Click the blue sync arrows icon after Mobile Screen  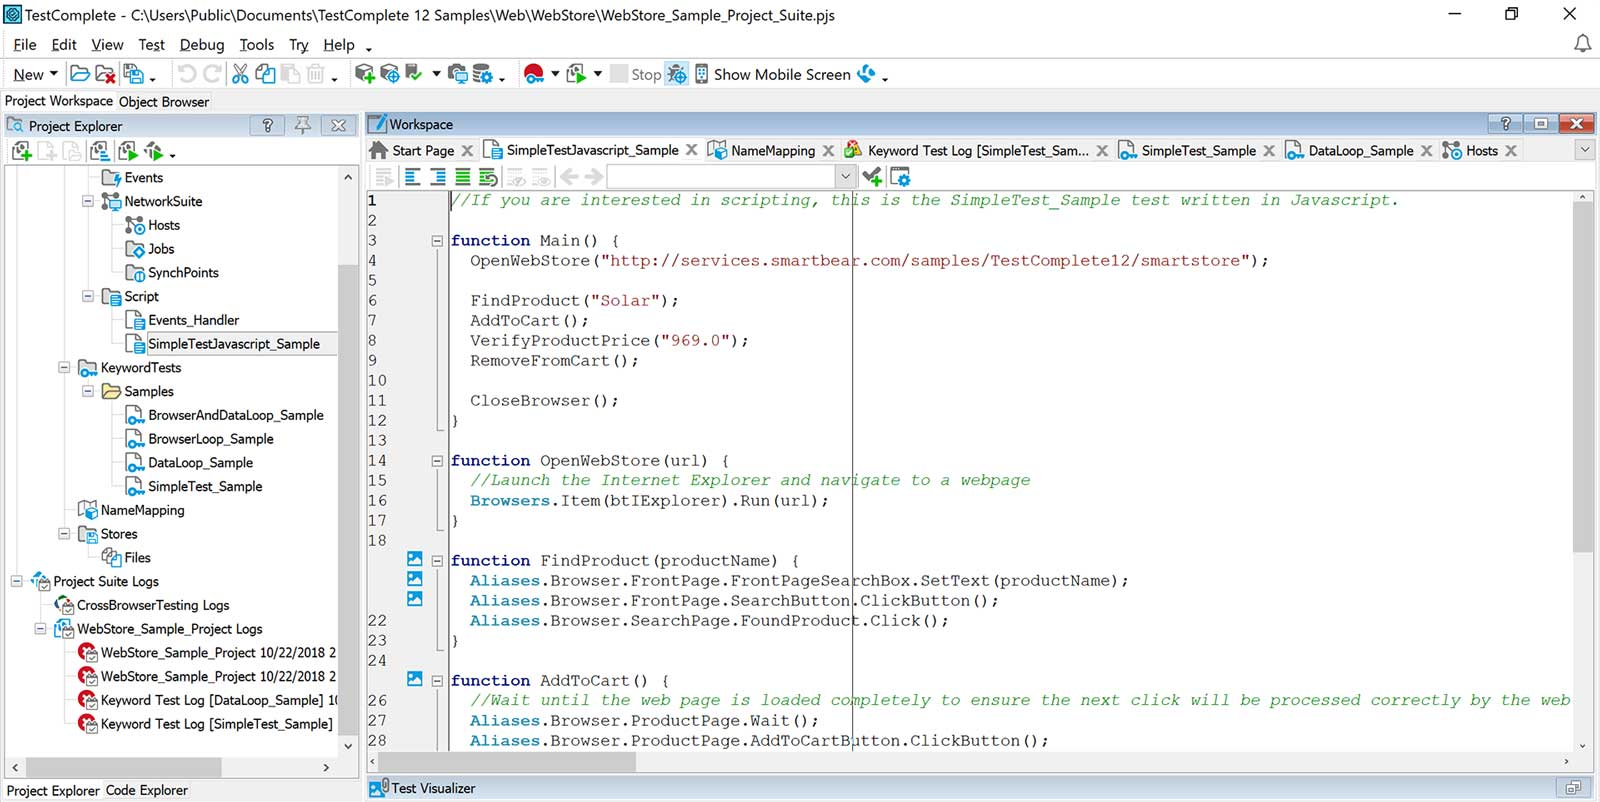[866, 74]
